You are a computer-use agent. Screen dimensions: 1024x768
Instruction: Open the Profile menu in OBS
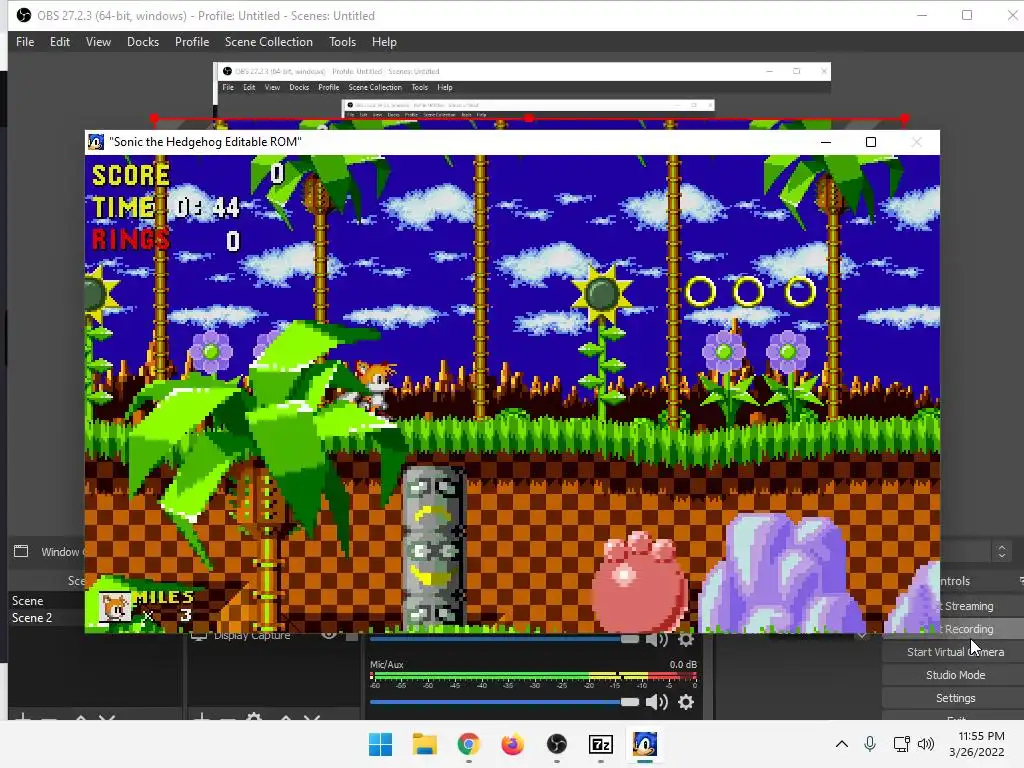pos(192,42)
